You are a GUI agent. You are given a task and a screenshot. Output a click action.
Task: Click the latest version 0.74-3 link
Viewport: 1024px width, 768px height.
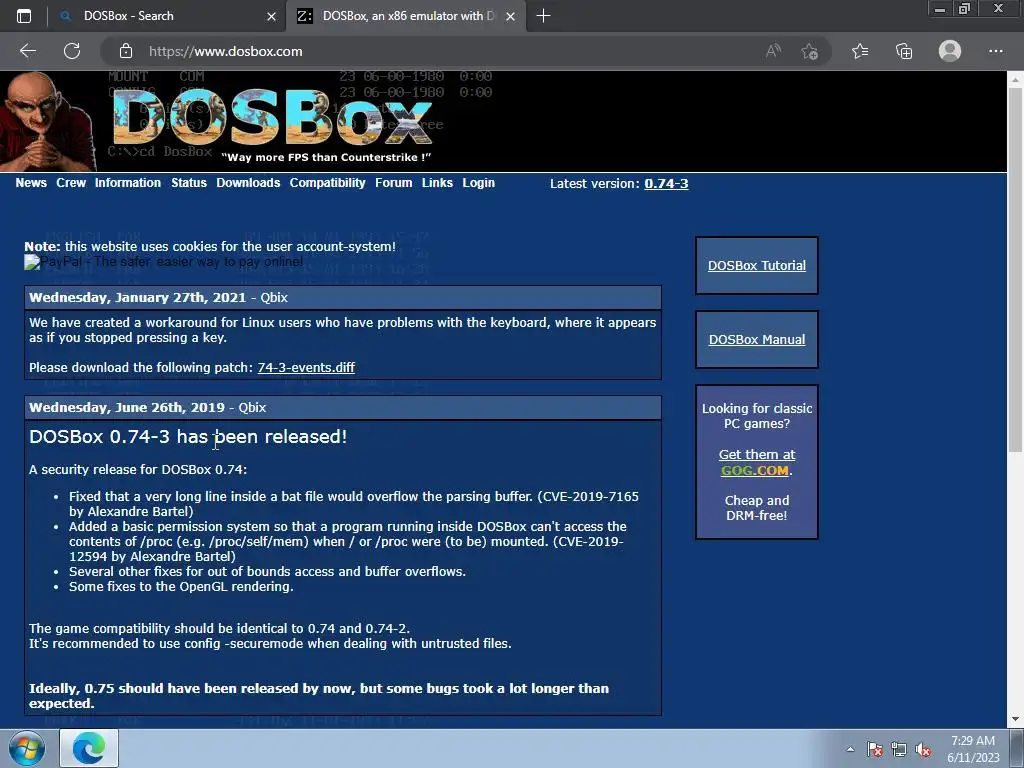[666, 184]
